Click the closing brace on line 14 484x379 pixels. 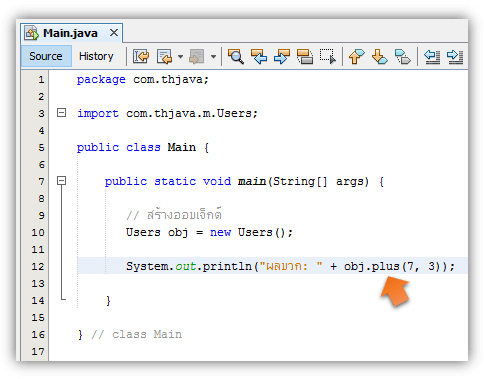pos(108,300)
